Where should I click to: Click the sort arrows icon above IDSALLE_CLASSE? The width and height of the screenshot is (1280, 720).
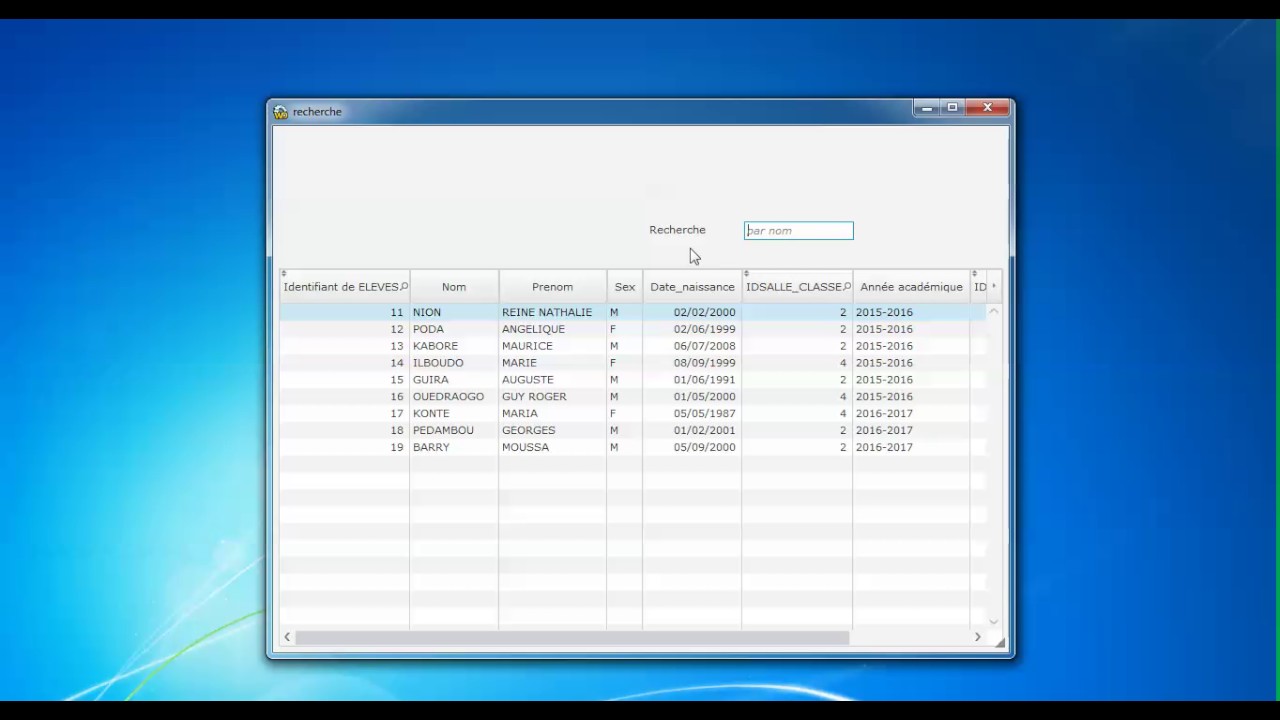click(x=746, y=273)
